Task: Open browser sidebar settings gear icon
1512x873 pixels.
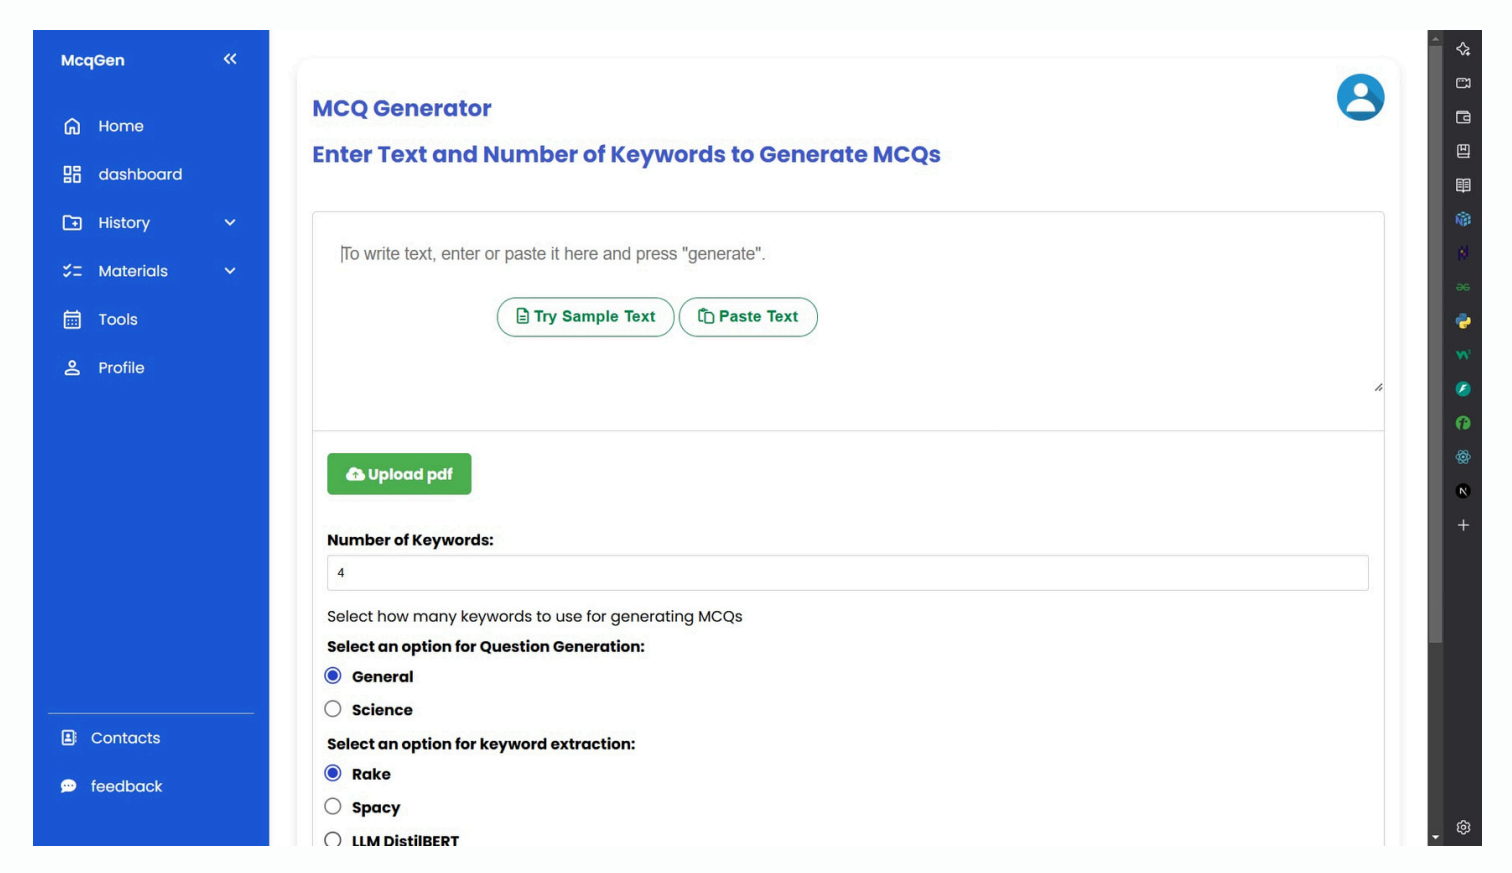Action: [1463, 827]
